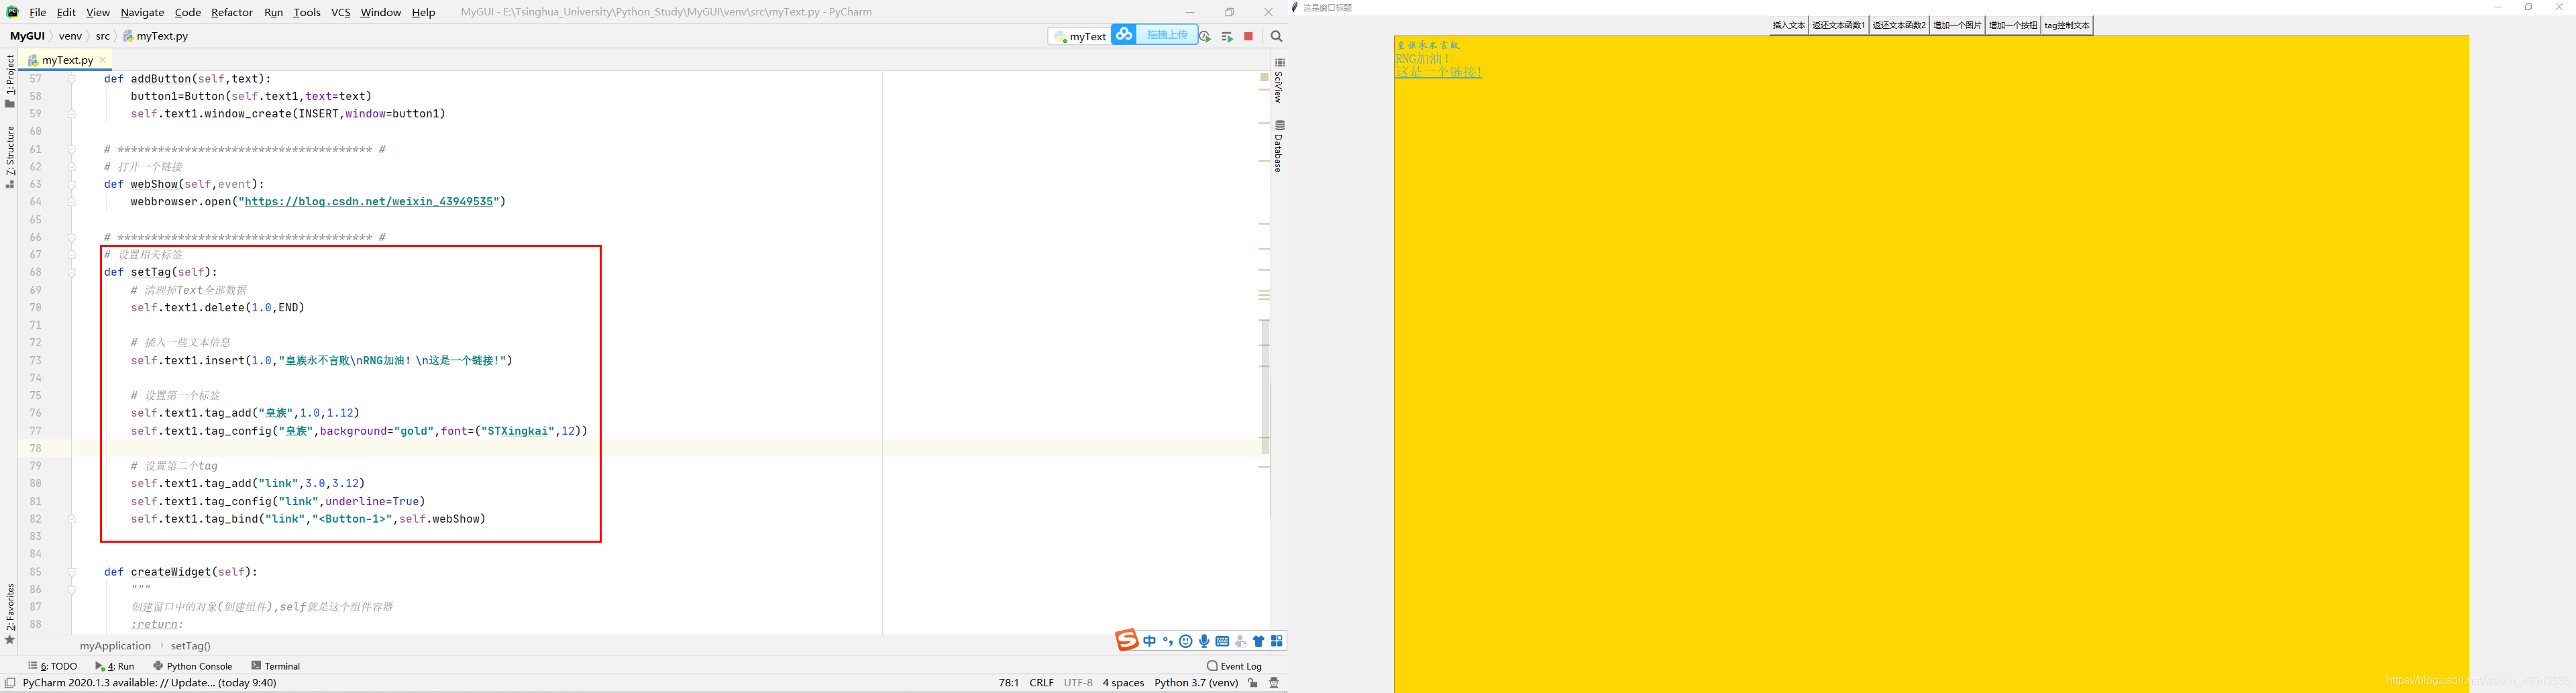Open the Run menu

coord(273,12)
